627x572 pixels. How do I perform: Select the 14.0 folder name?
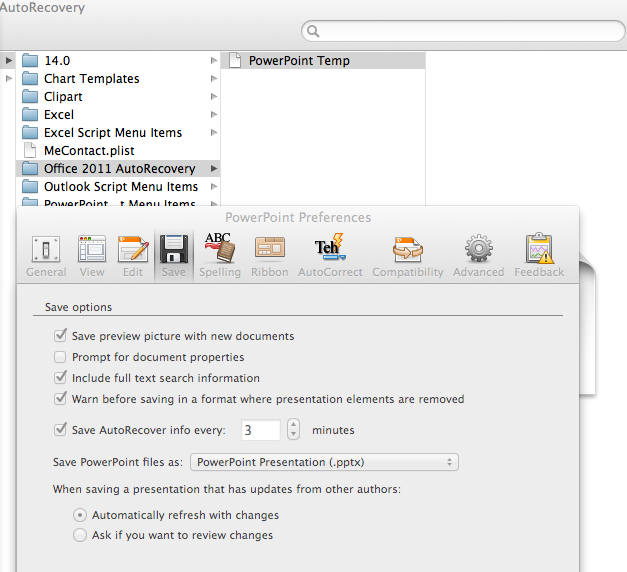(57, 61)
